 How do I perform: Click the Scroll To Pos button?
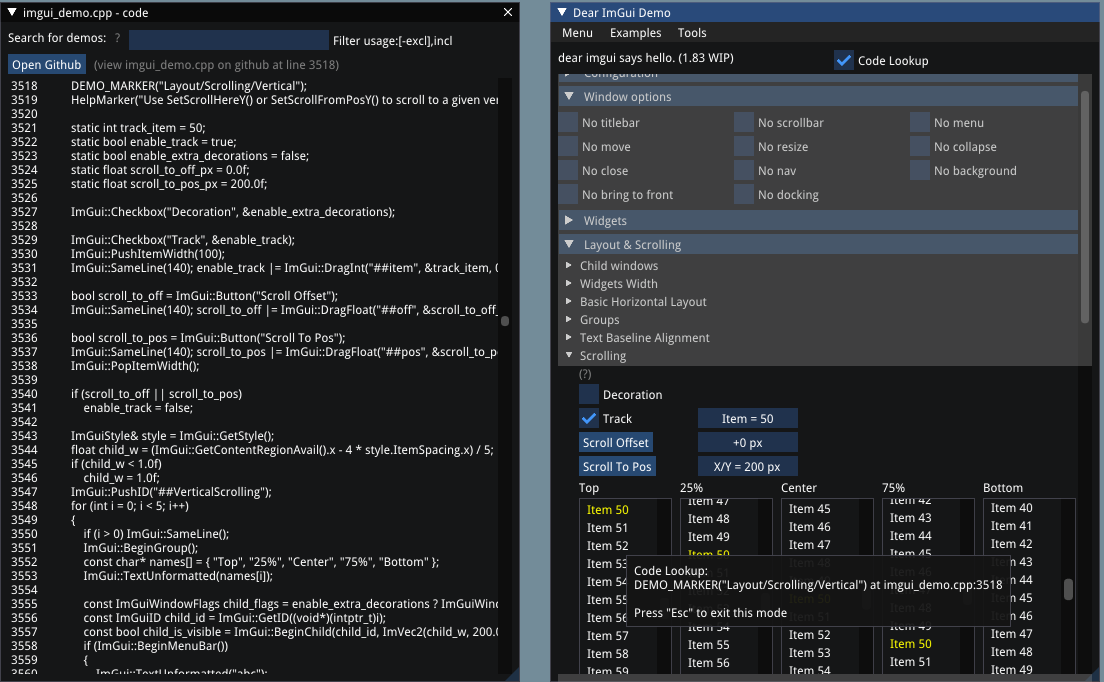tap(617, 466)
